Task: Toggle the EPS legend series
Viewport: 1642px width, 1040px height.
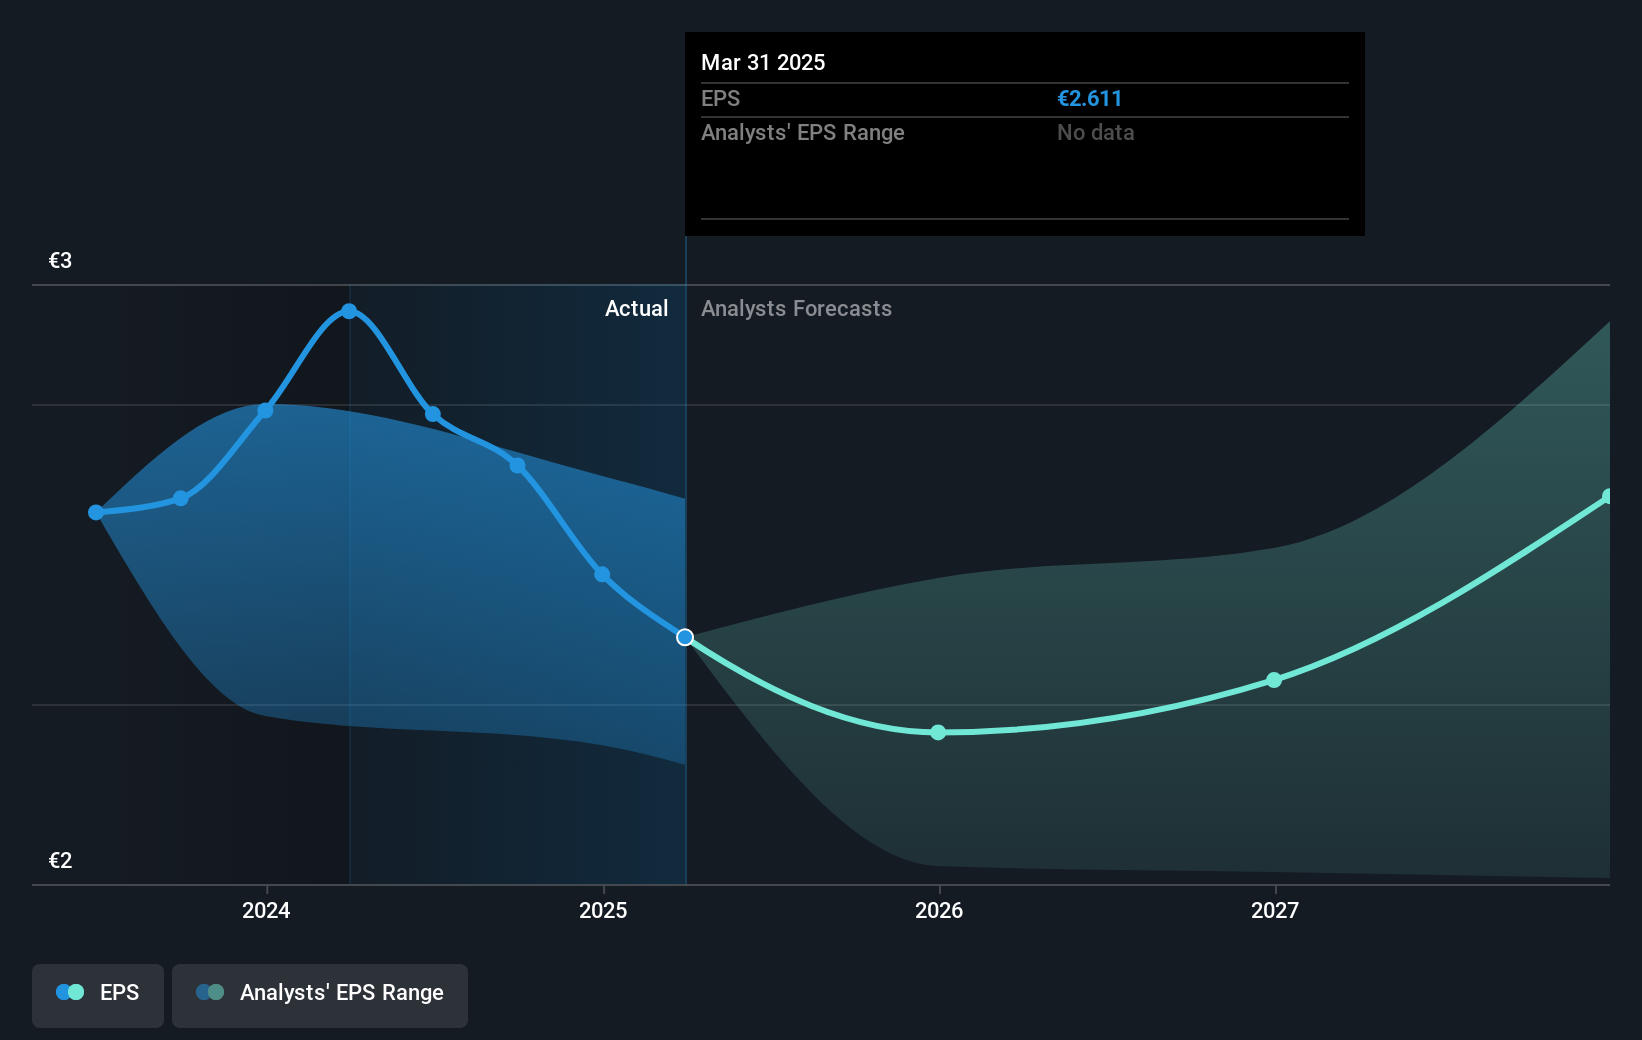Action: 98,994
